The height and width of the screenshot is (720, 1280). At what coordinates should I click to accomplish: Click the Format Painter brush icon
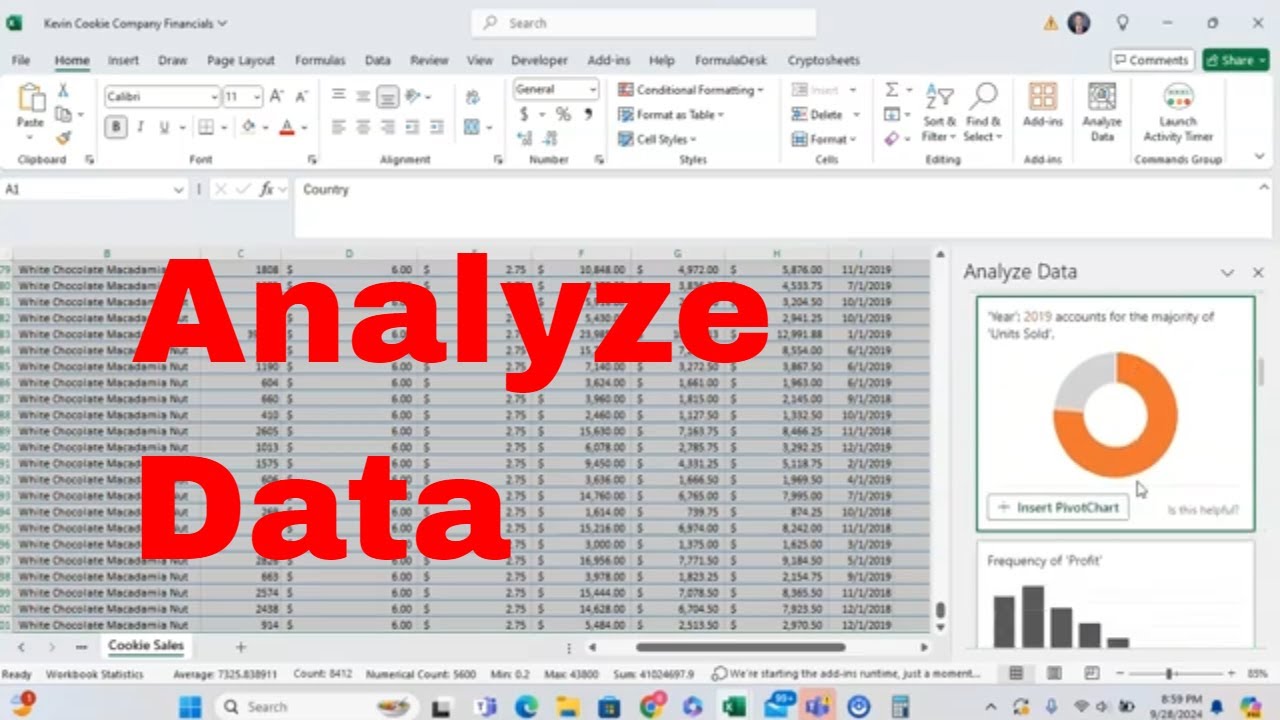(63, 137)
